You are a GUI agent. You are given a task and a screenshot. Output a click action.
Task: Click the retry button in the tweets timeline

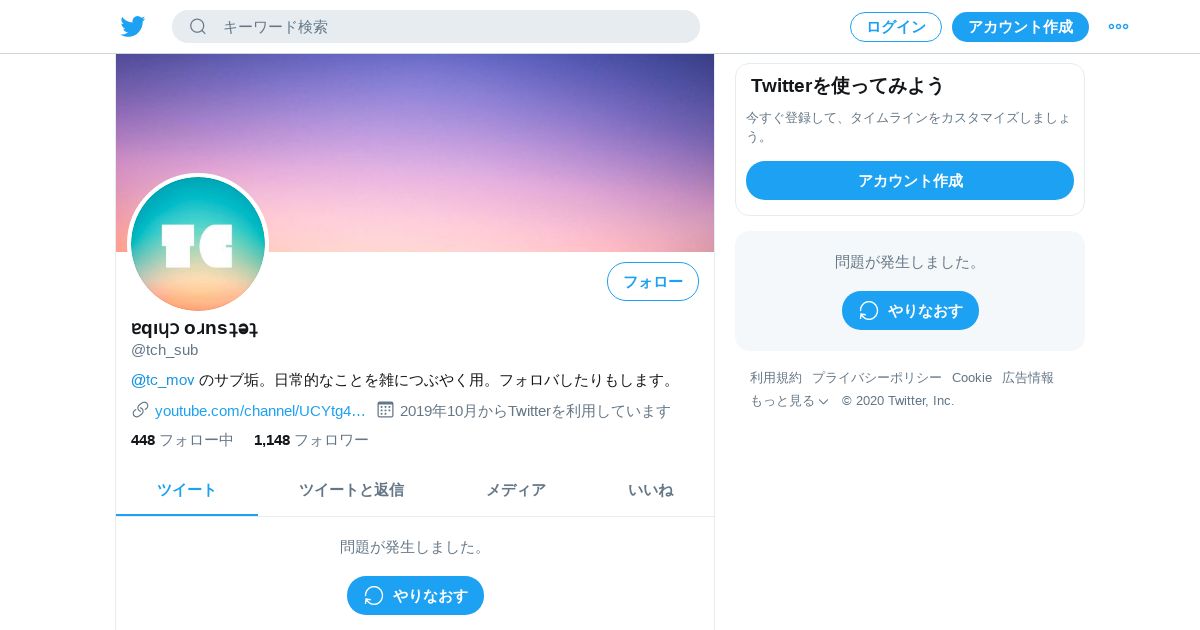point(415,596)
